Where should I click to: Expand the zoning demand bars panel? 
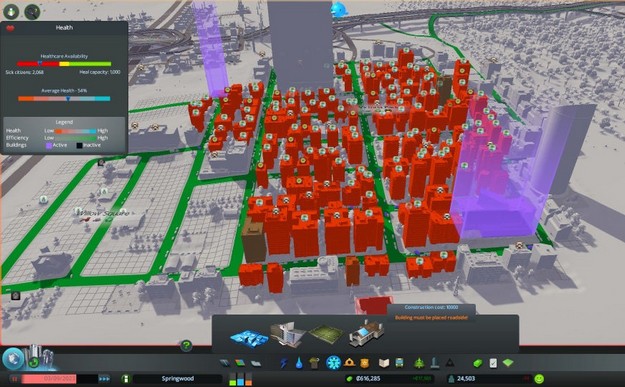241,379
